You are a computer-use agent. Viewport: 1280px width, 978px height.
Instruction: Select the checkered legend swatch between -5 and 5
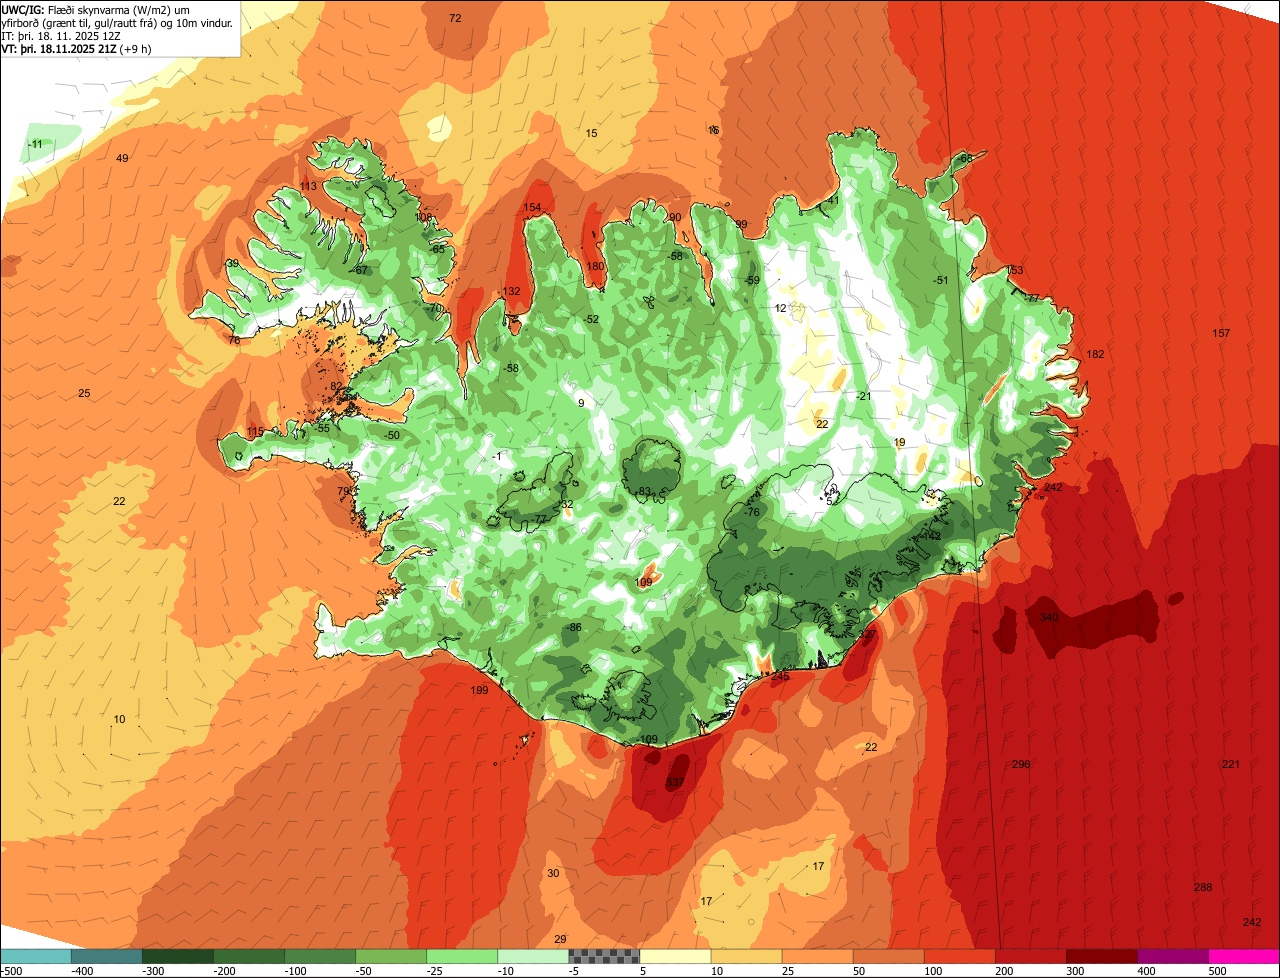point(604,956)
